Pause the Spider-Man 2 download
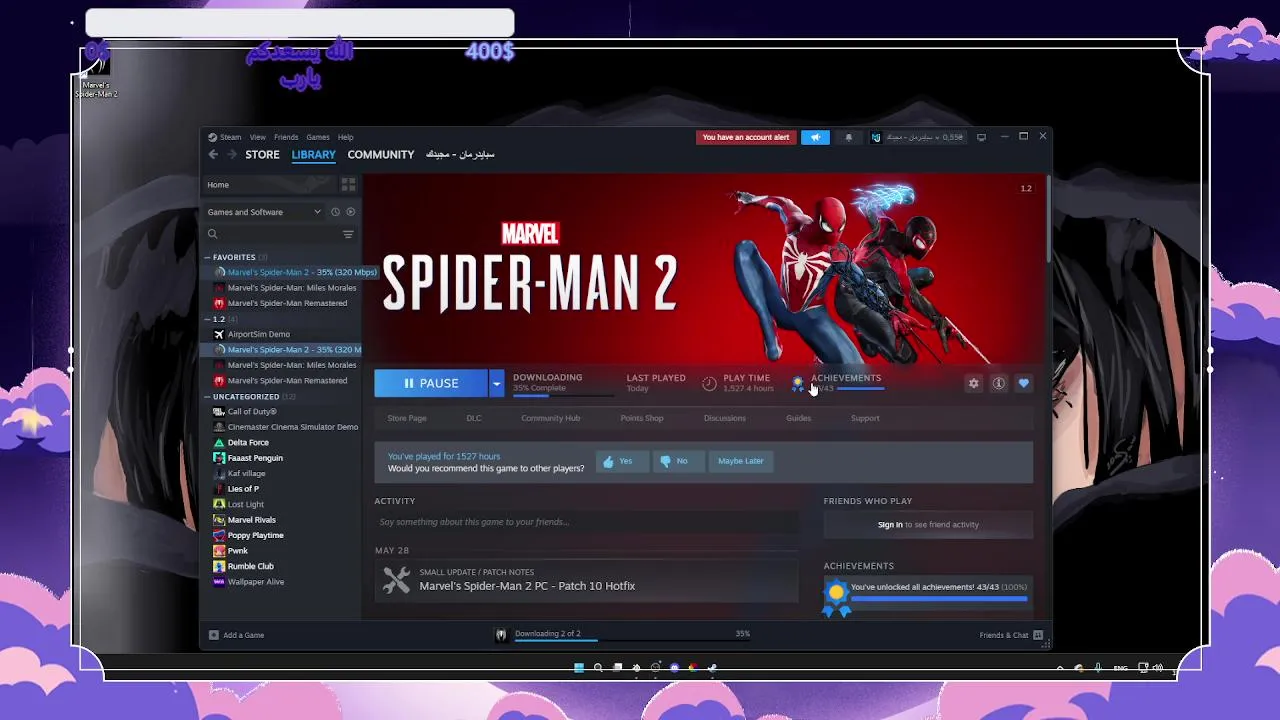This screenshot has height=720, width=1280. (431, 383)
